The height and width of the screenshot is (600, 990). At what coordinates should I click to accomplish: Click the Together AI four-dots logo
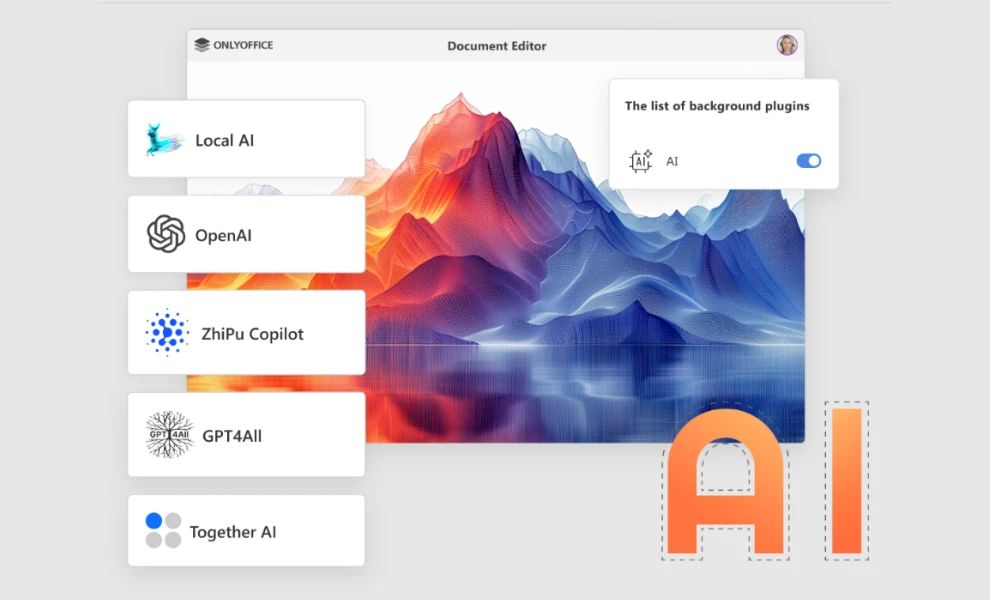pos(164,530)
